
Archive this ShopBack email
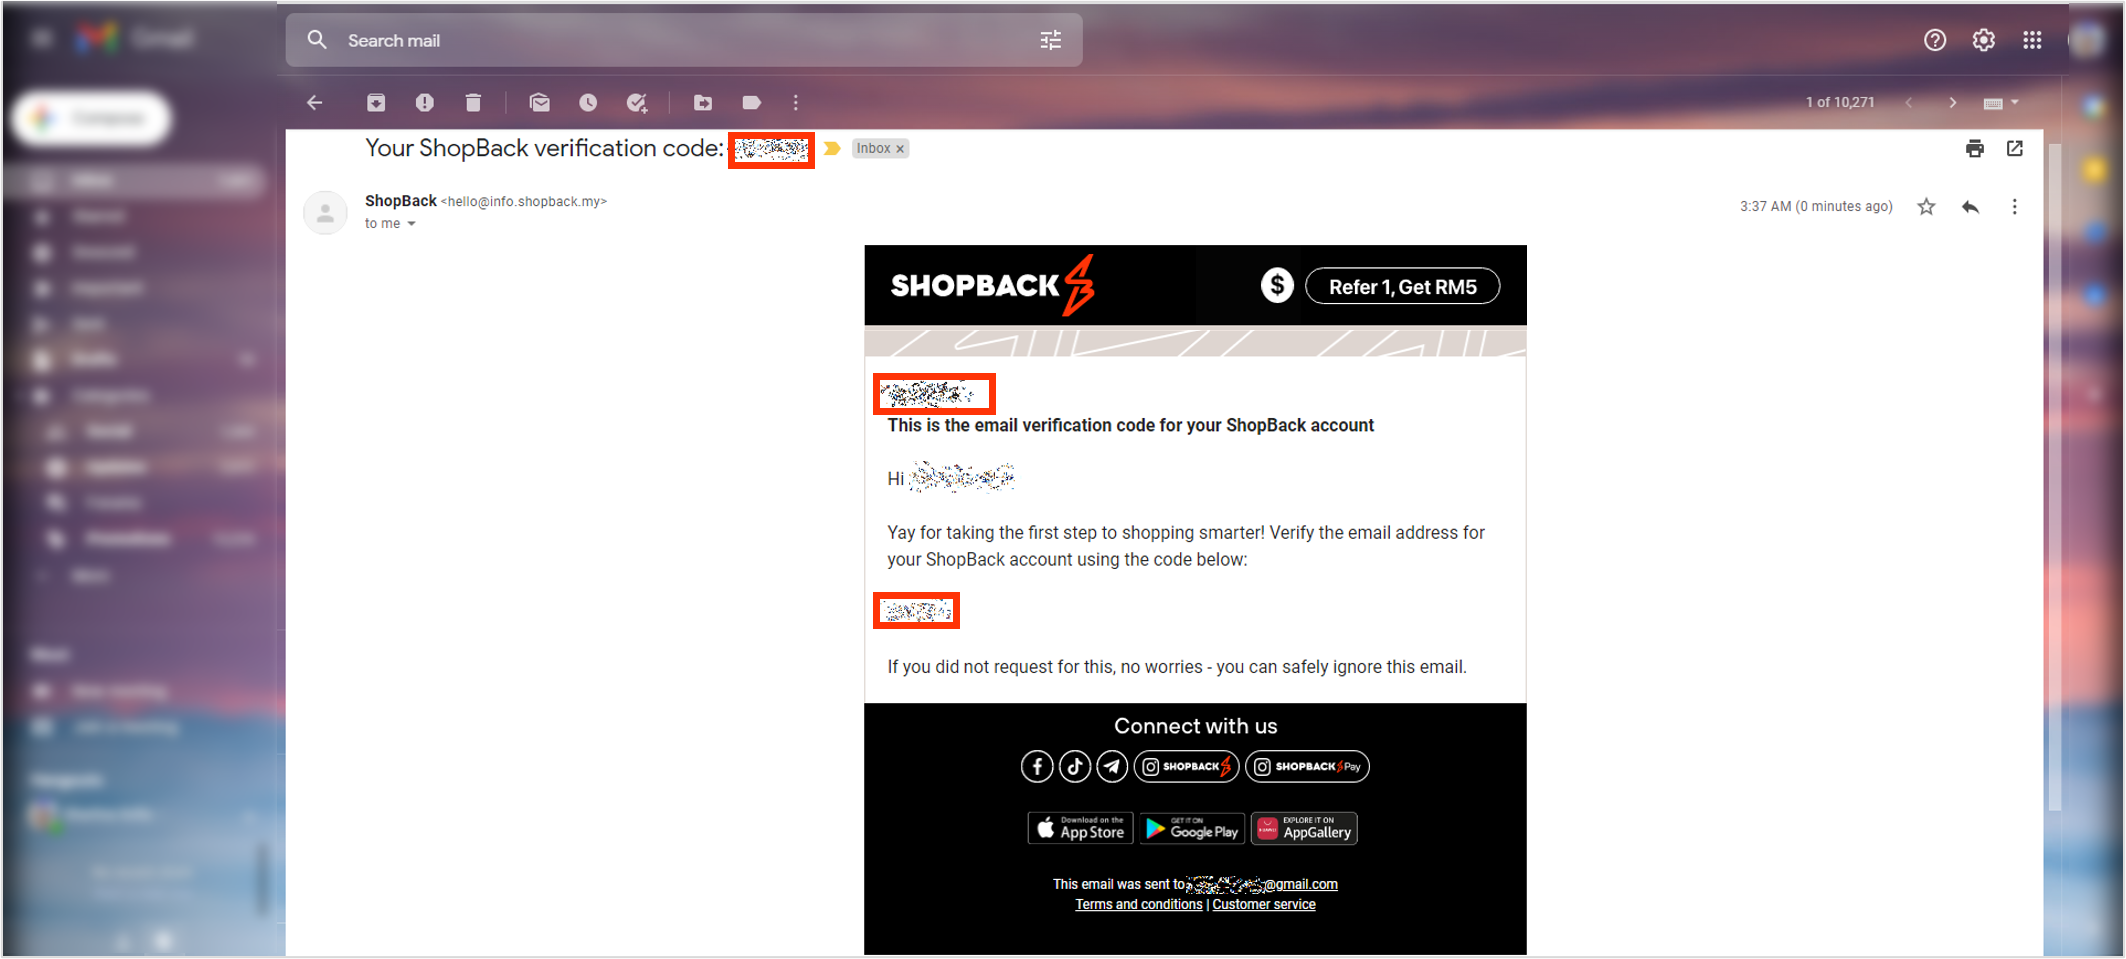(376, 102)
